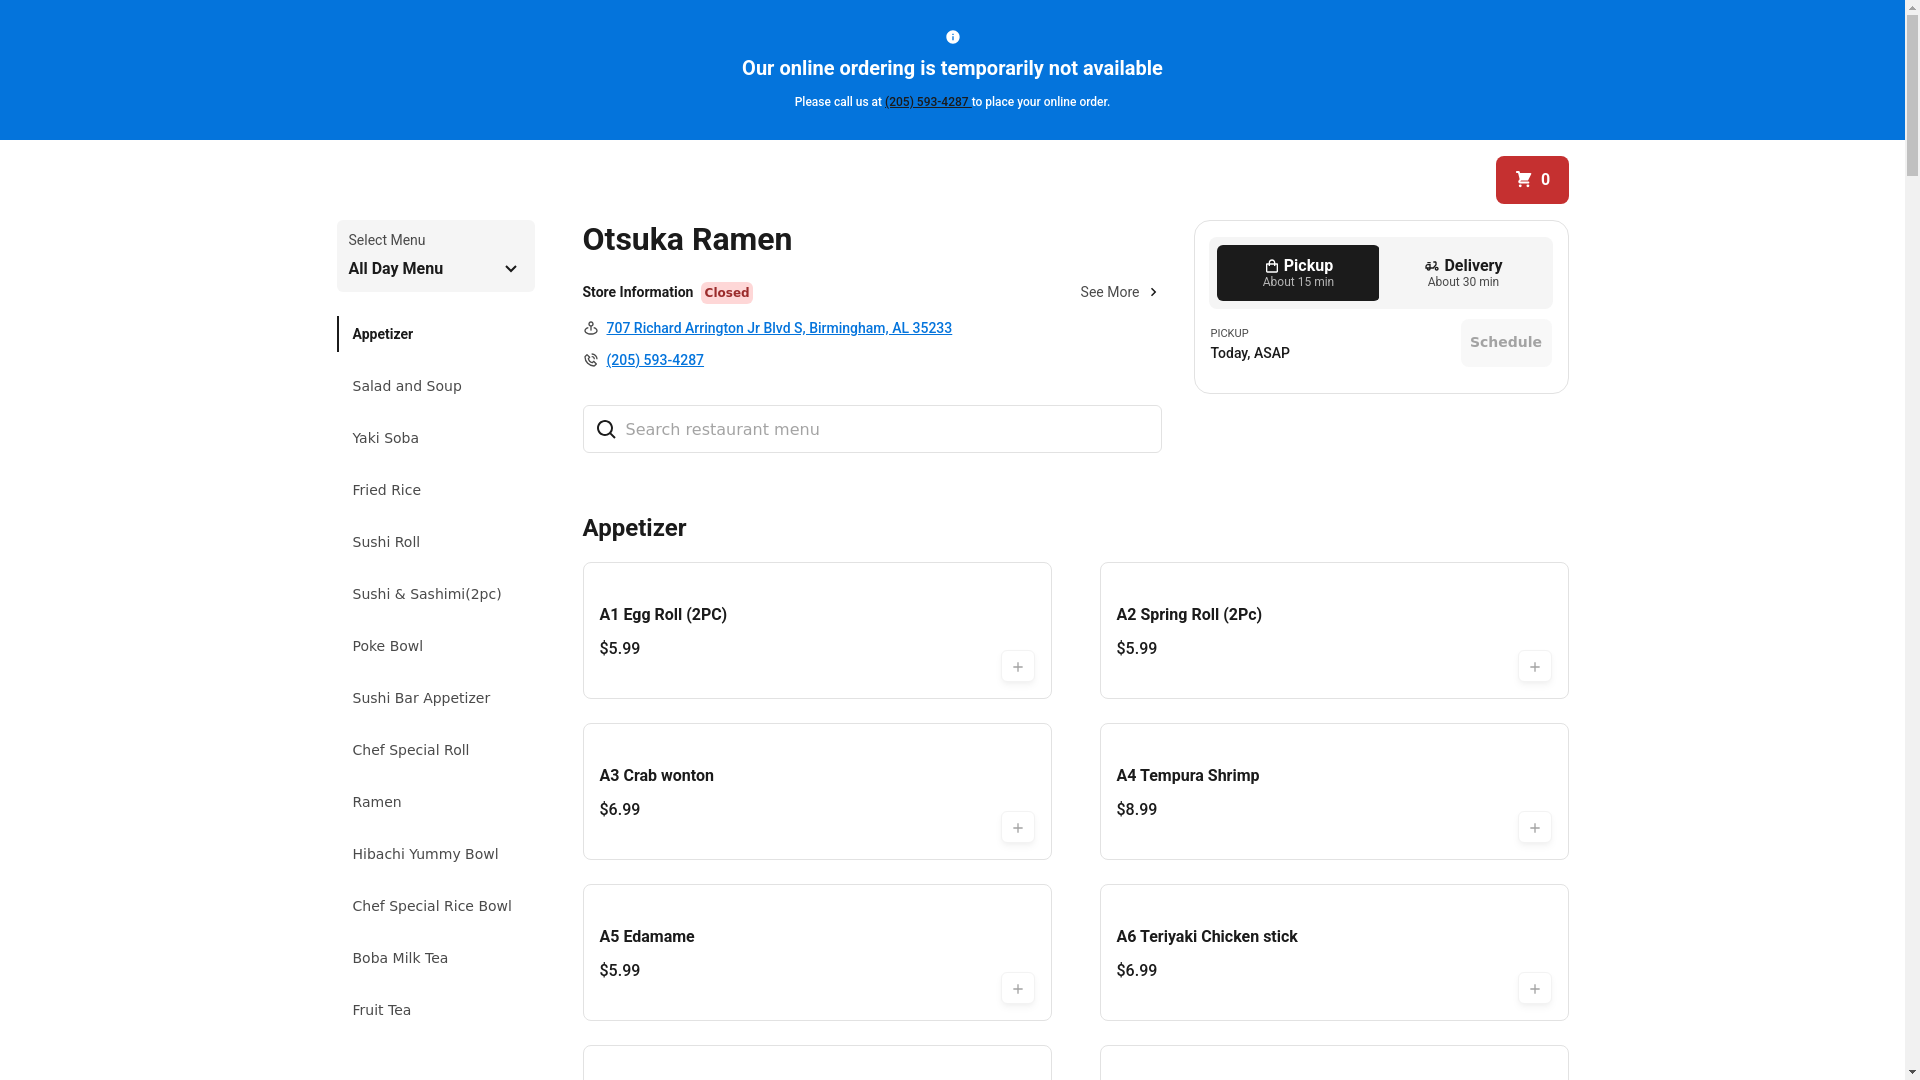Click the magnifier icon in the search bar
1920x1080 pixels.
(x=606, y=429)
